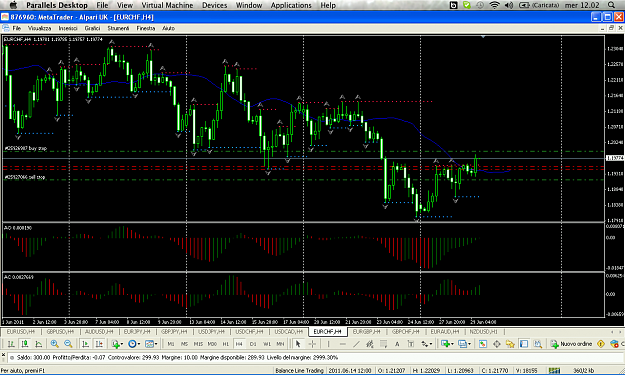The image size is (625, 375).
Task: Open the Navigator star-folder icon
Action: (x=510, y=344)
